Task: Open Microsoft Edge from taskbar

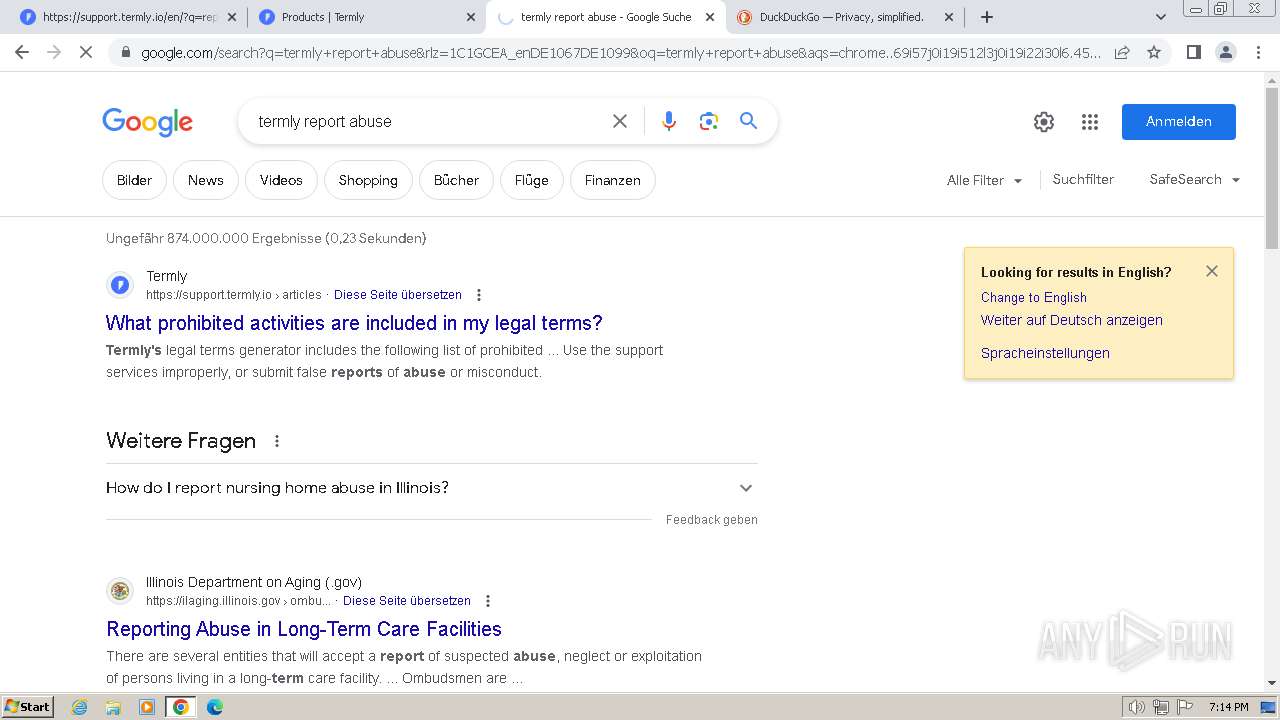Action: tap(215, 707)
